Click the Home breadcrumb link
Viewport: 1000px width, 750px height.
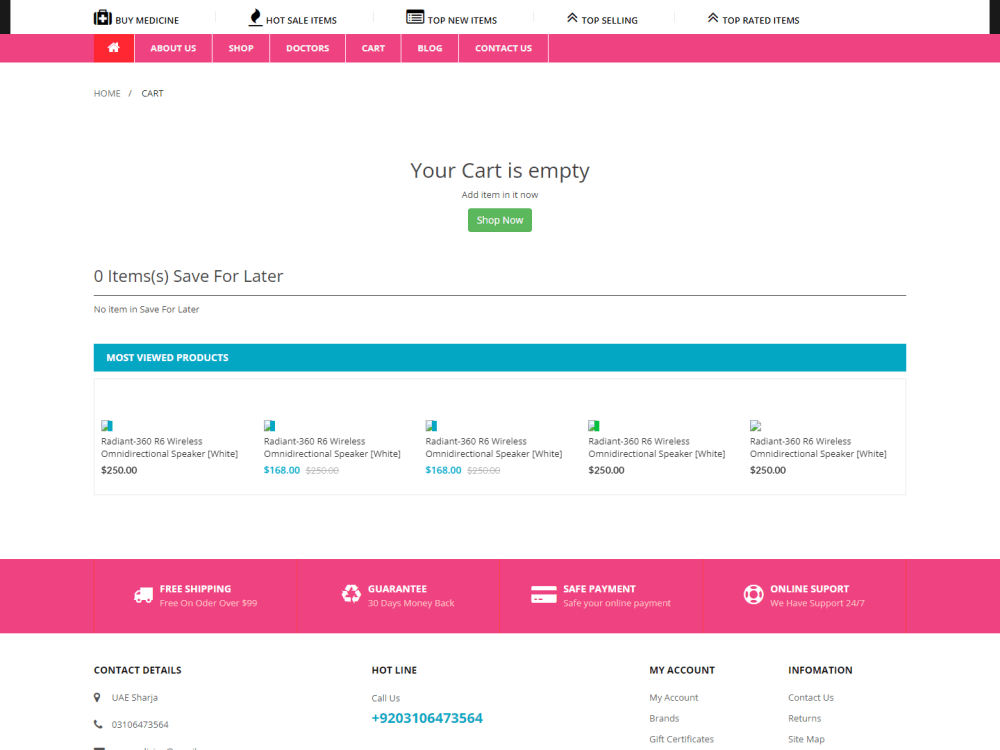(107, 93)
